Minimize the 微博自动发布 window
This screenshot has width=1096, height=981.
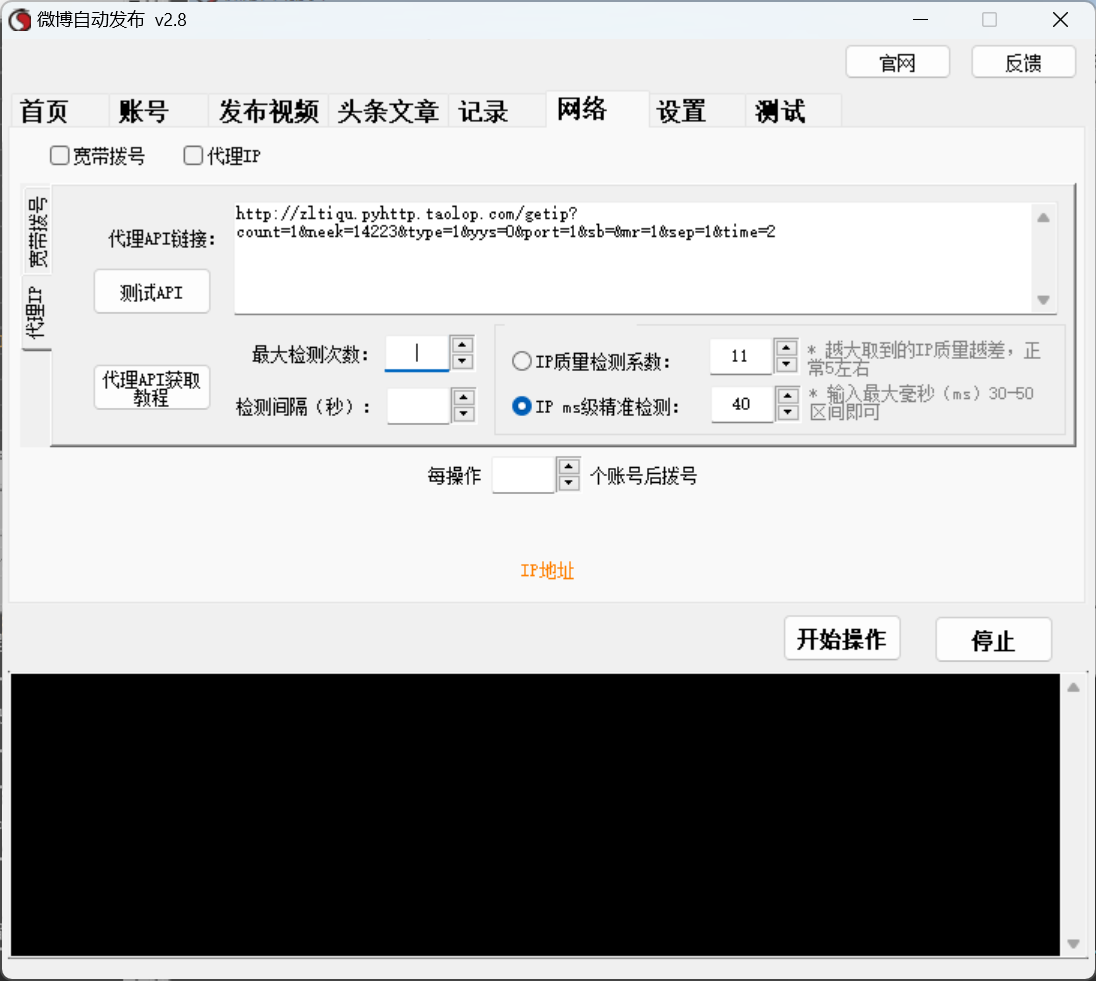pos(921,20)
